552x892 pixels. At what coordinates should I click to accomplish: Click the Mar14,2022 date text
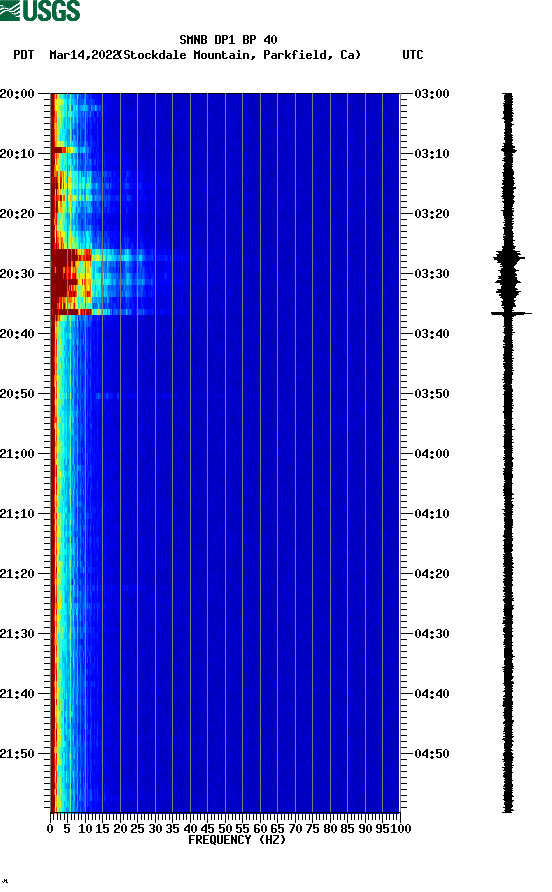pos(84,55)
